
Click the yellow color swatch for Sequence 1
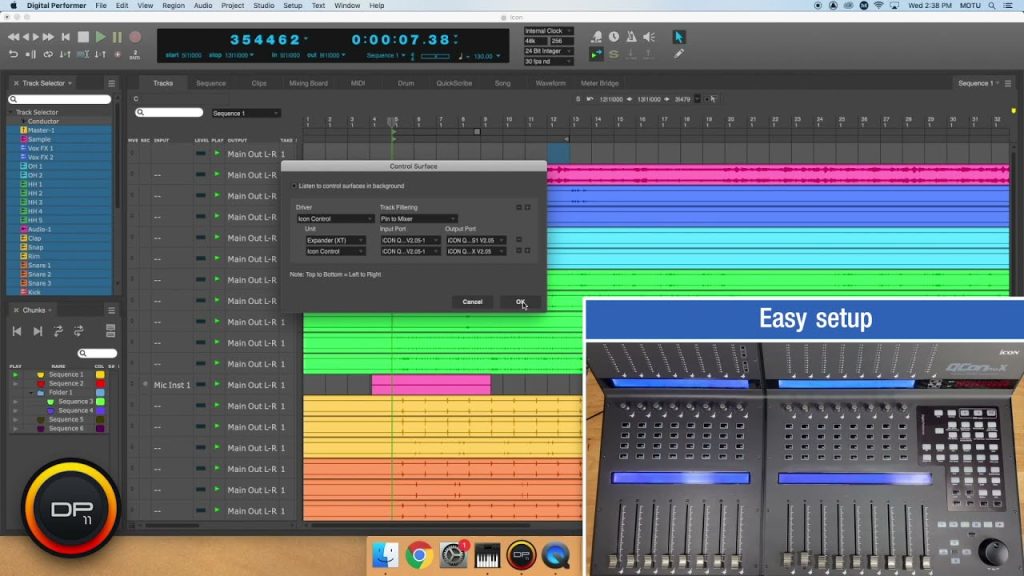[x=100, y=375]
